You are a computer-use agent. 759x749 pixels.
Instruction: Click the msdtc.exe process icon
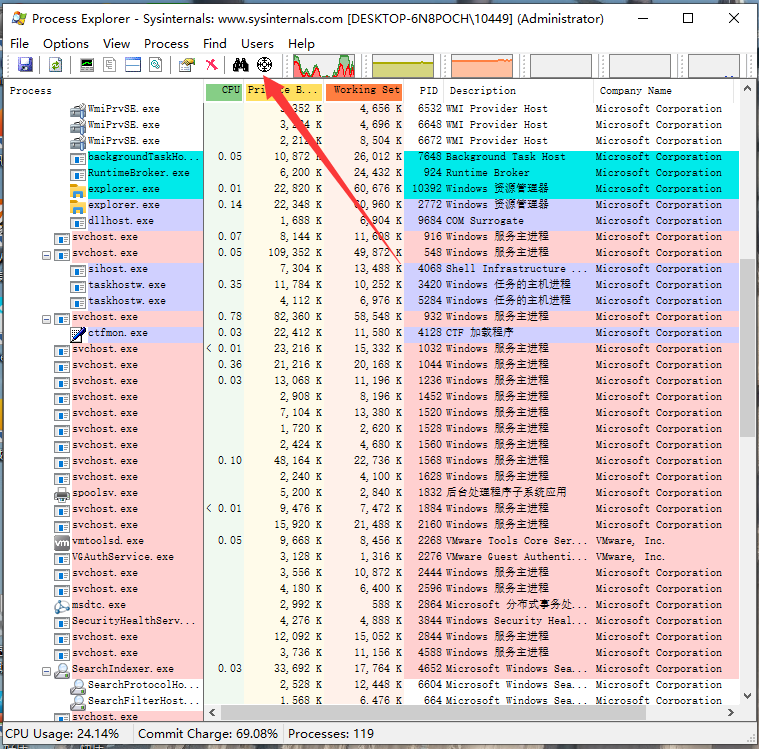click(x=62, y=606)
